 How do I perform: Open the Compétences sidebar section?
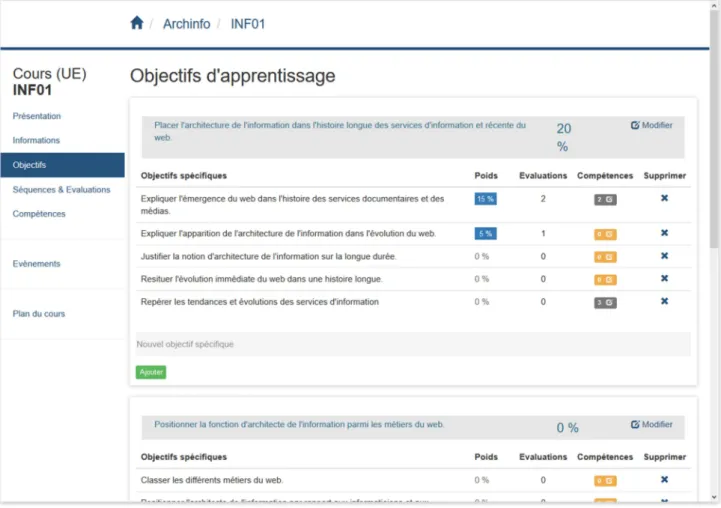coord(39,214)
